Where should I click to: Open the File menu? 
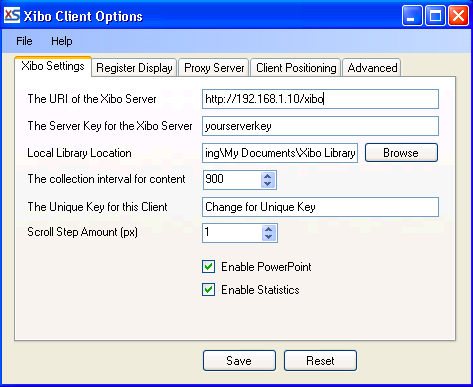(24, 41)
